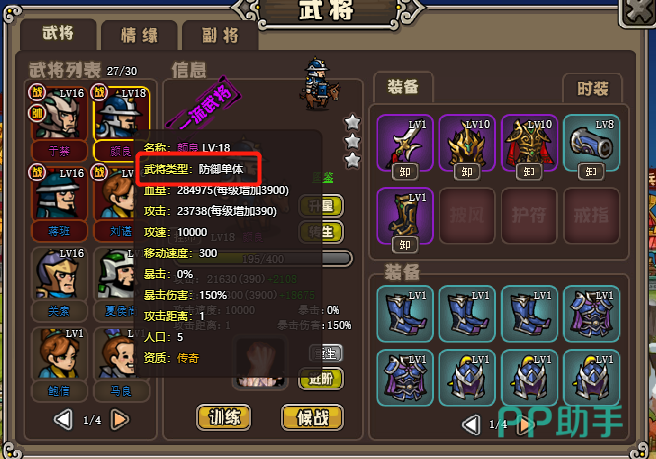656x459 pixels.
Task: Click the 进阶 advance button
Action: pos(321,378)
